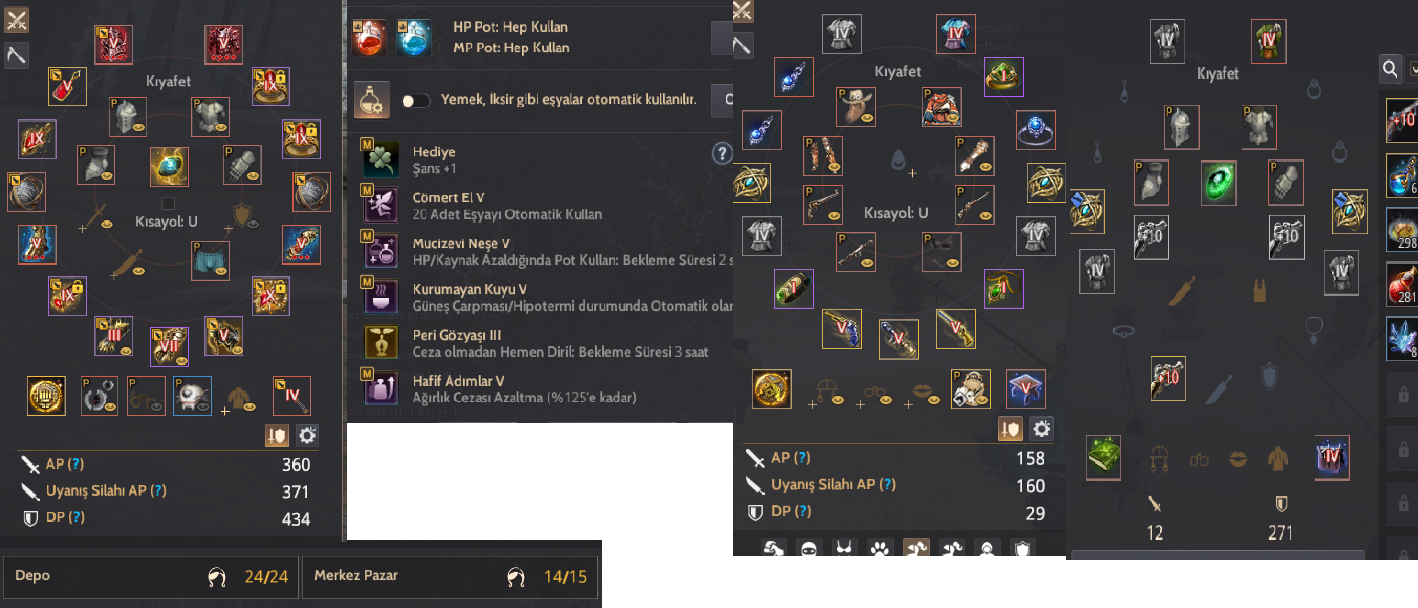Open the help question mark beside Hediye
Image resolution: width=1418 pixels, height=608 pixels.
[x=722, y=153]
